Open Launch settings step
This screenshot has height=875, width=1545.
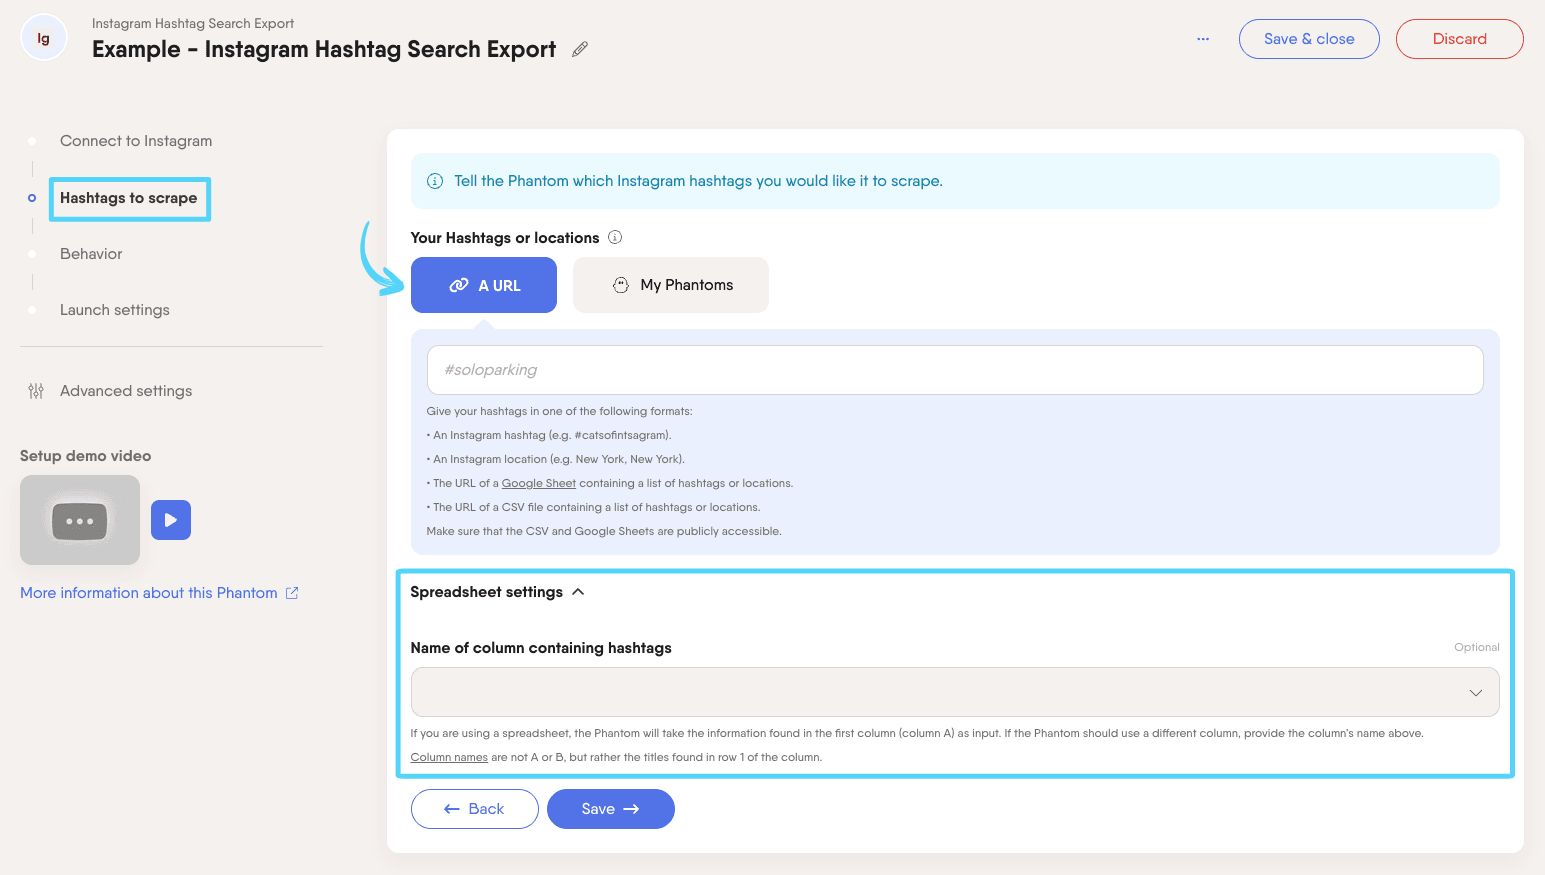point(115,310)
